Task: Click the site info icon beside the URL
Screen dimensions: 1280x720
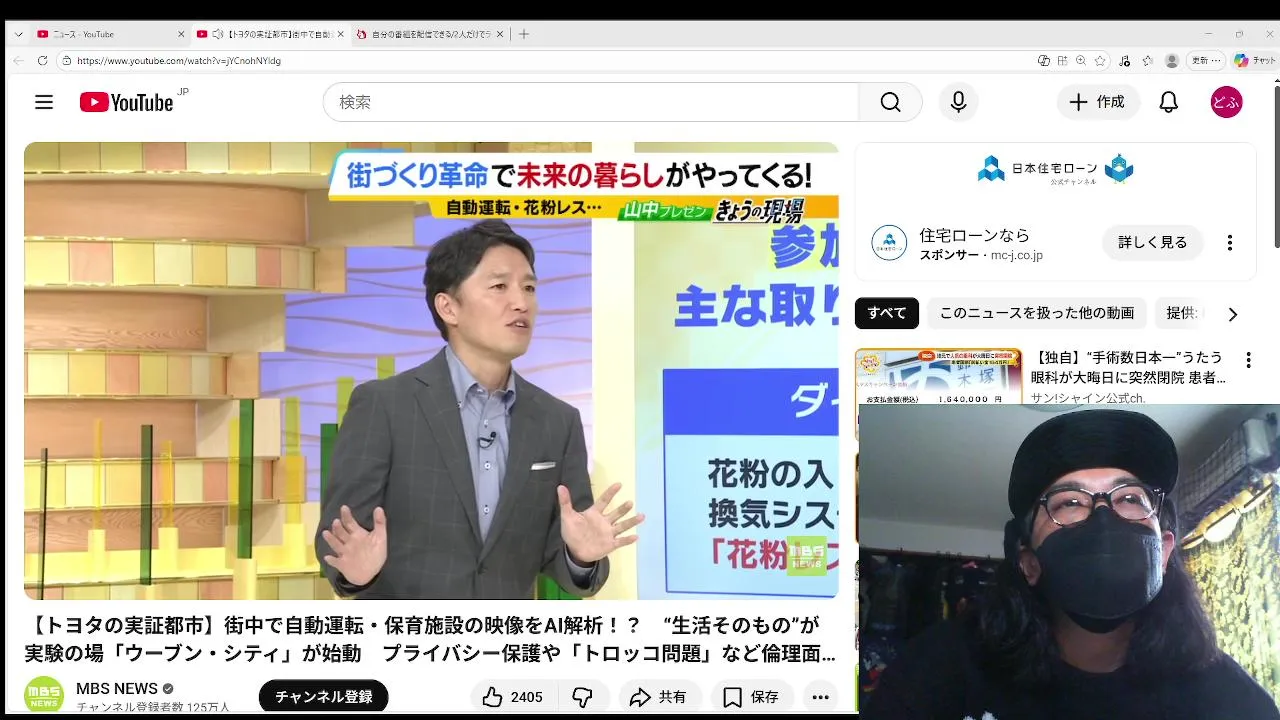Action: pyautogui.click(x=66, y=60)
